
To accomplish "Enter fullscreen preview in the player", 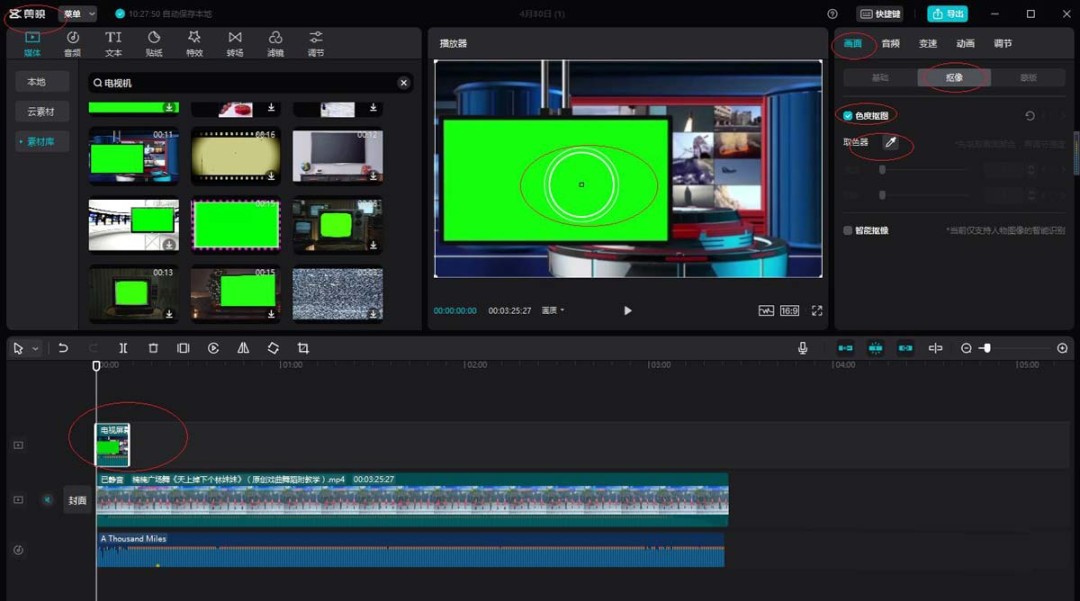I will coord(817,311).
